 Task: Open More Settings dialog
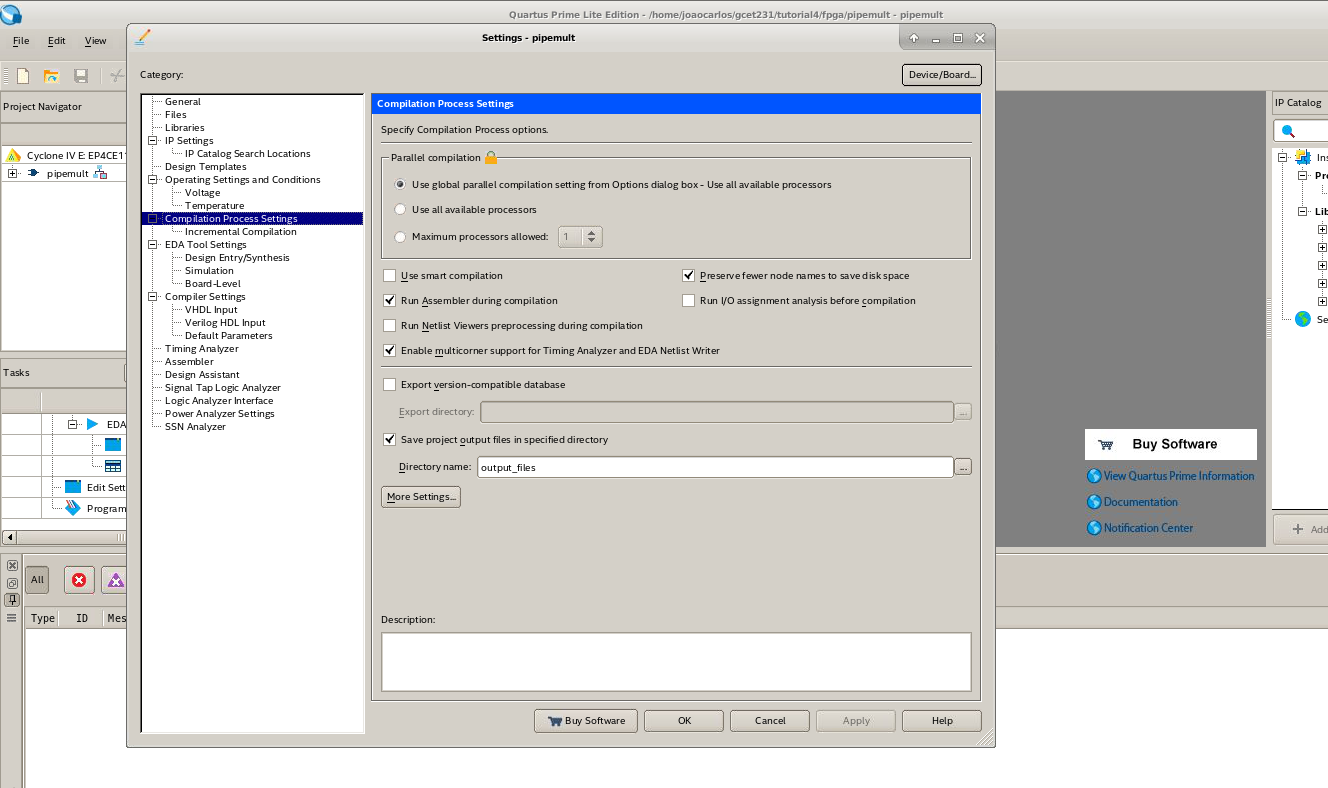pyautogui.click(x=421, y=497)
